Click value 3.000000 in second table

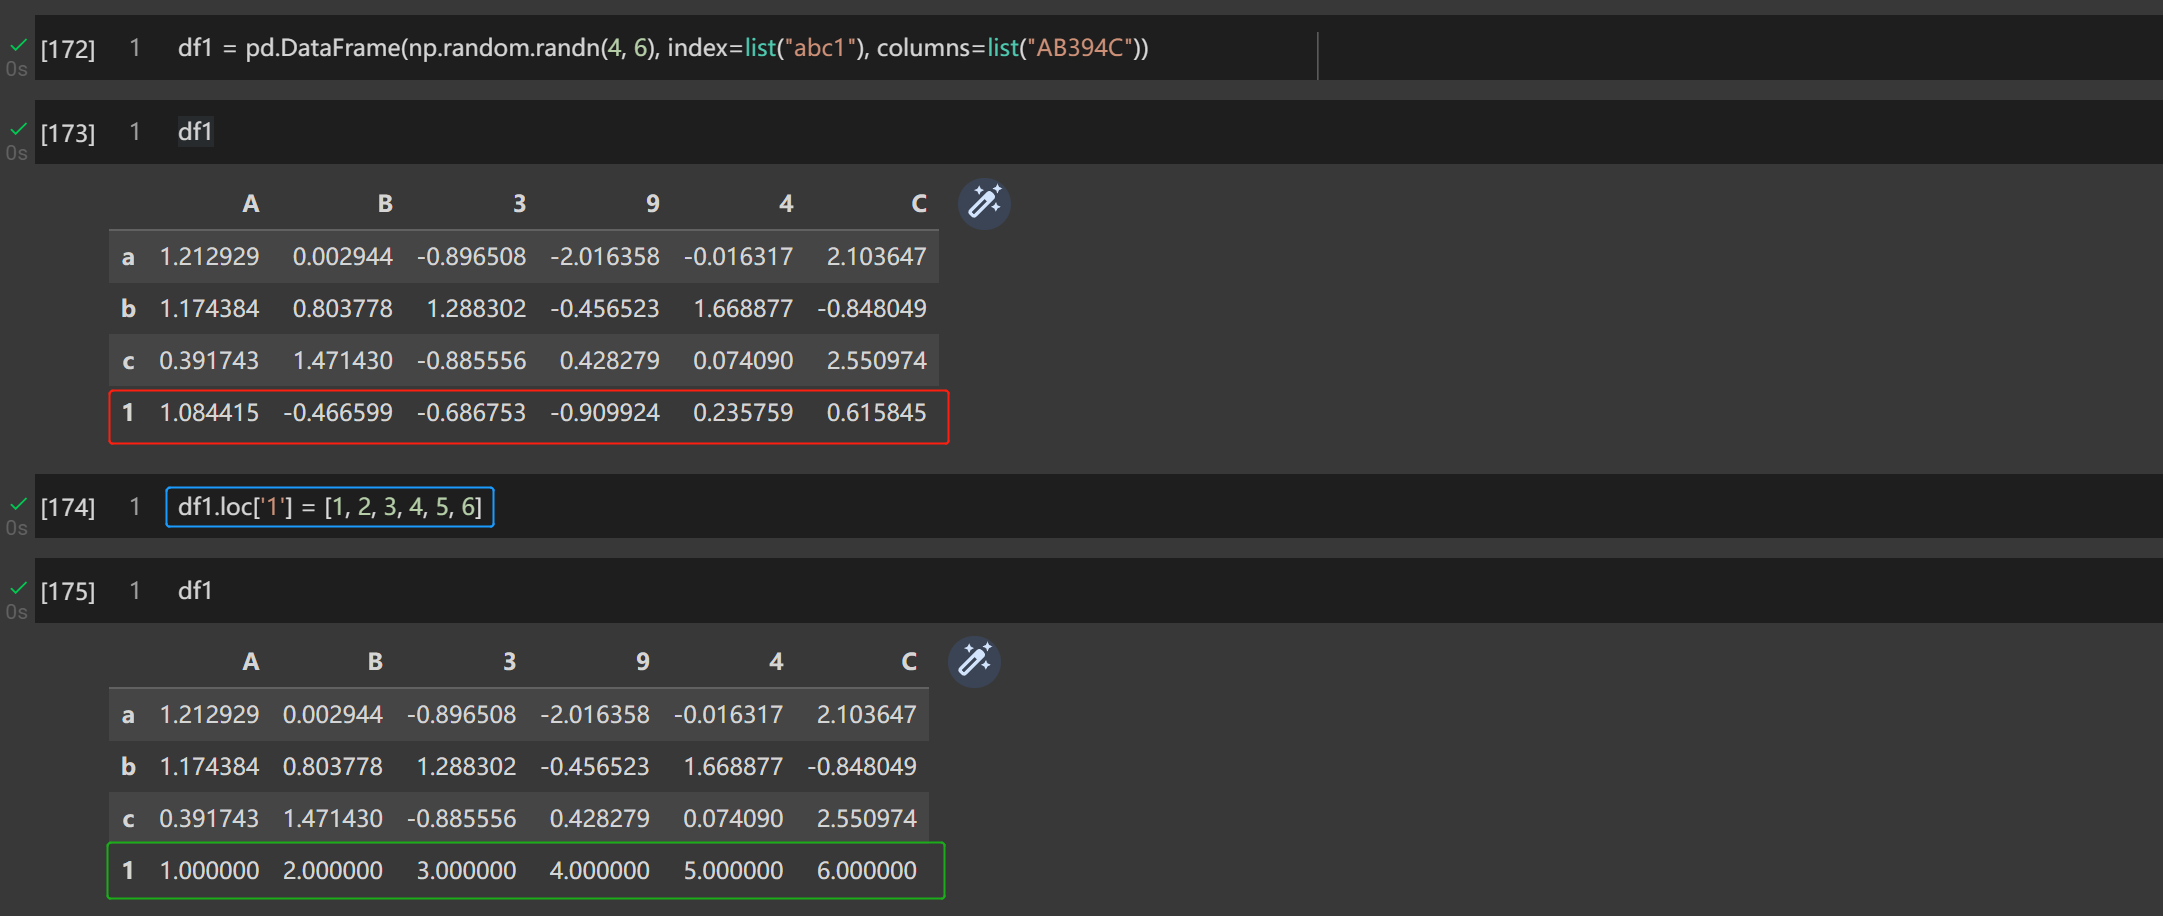[466, 871]
